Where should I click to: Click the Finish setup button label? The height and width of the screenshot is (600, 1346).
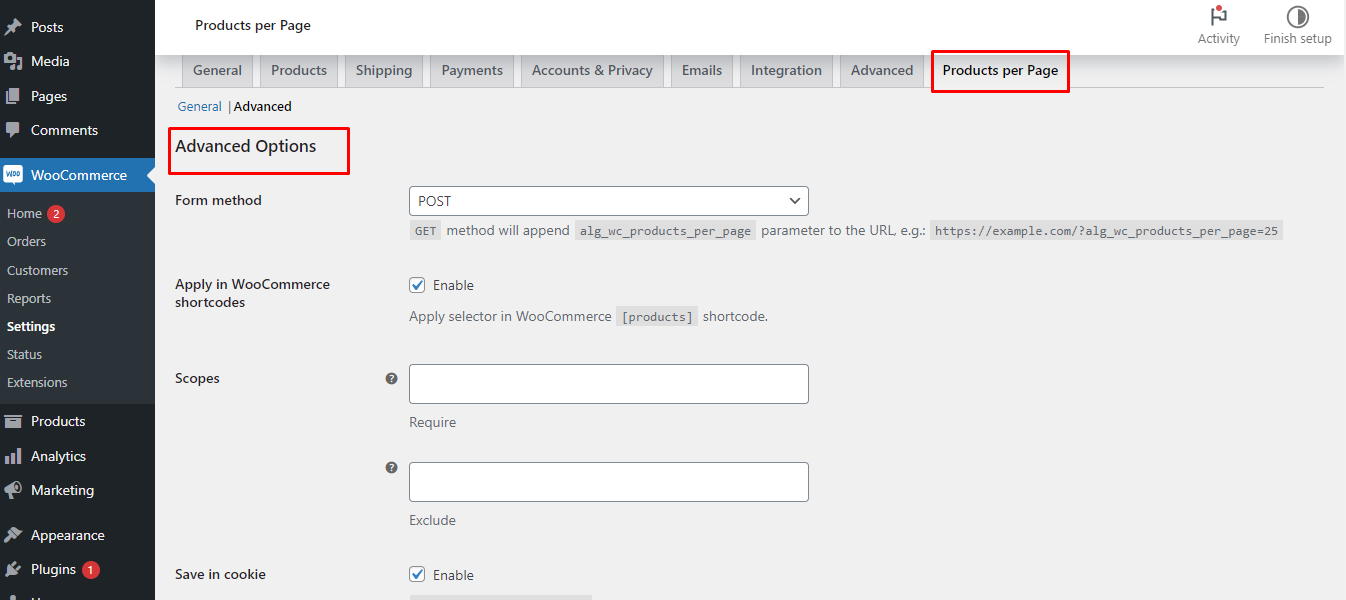pyautogui.click(x=1297, y=39)
